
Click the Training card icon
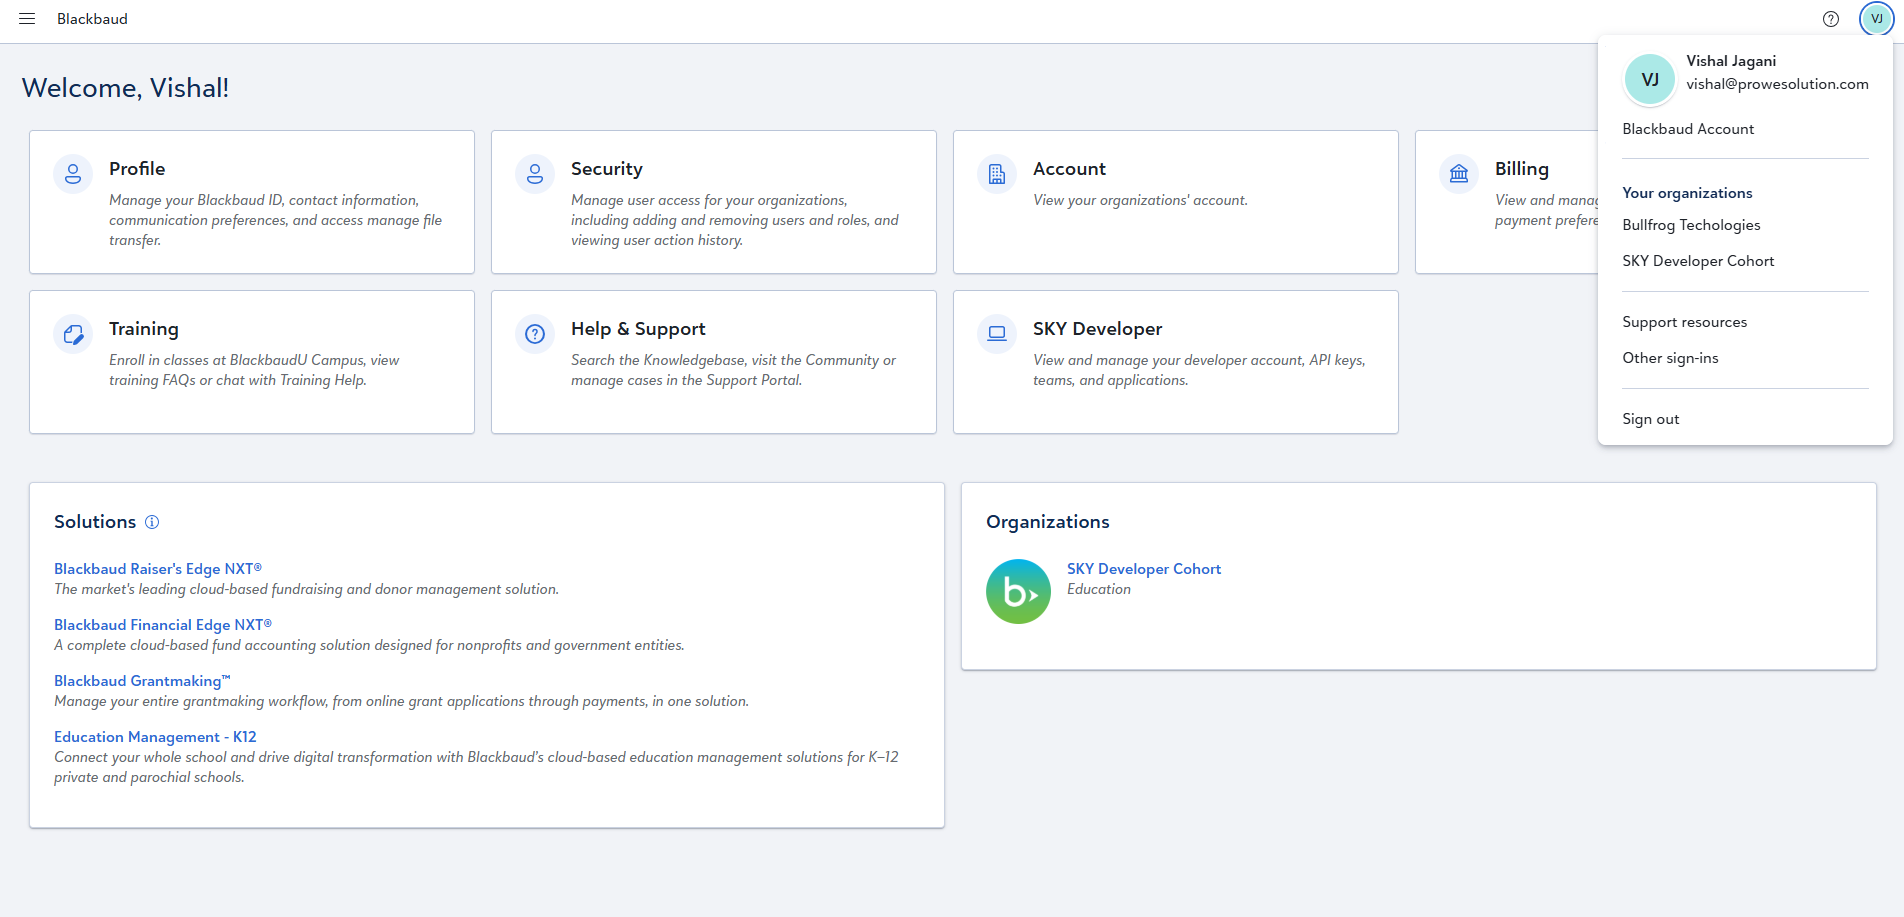pyautogui.click(x=73, y=334)
